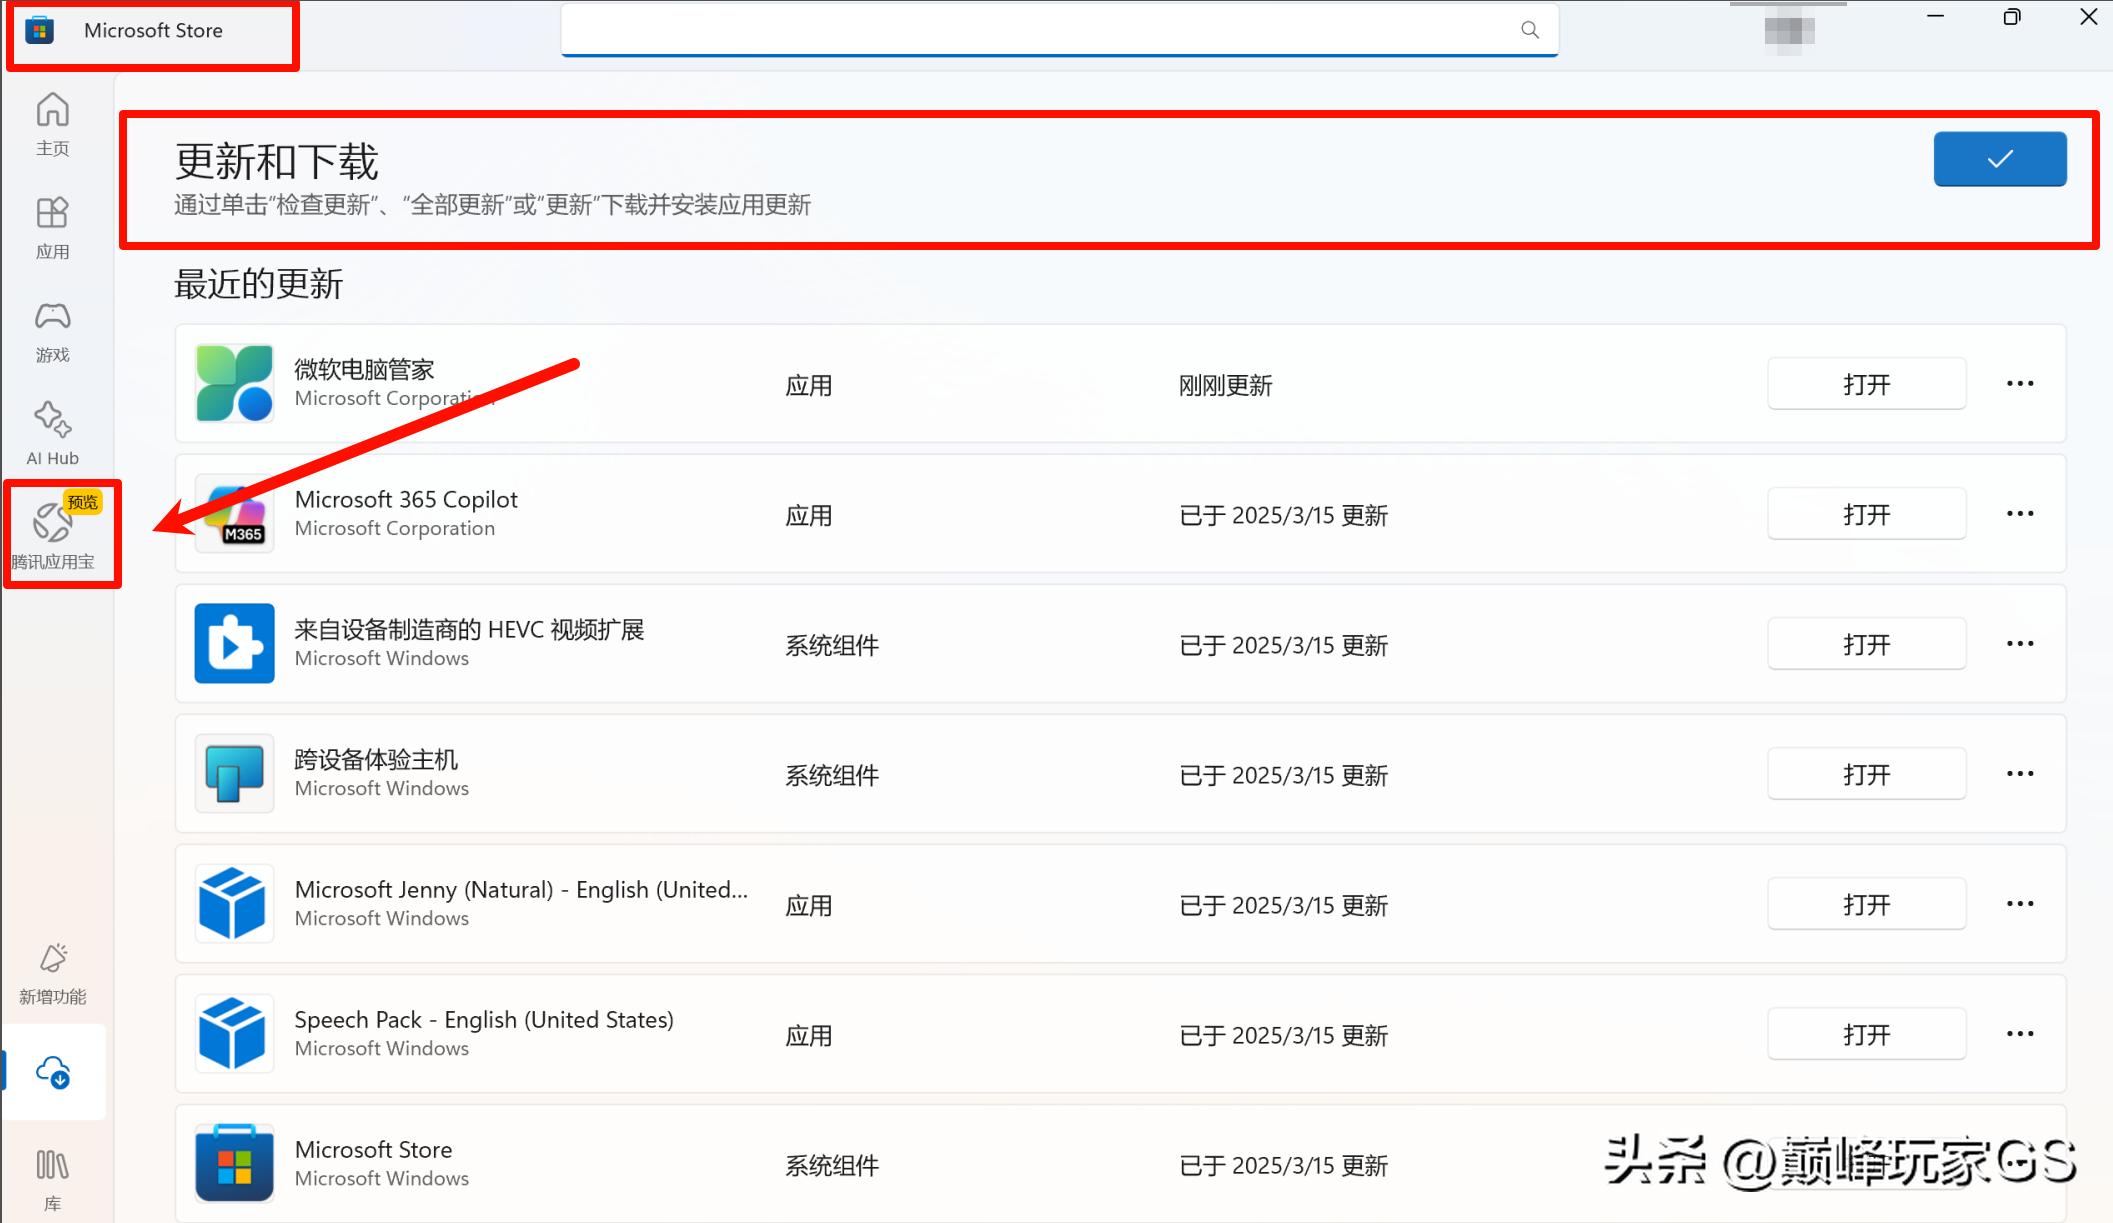
Task: Click the blurred user profile avatar
Action: [1789, 30]
